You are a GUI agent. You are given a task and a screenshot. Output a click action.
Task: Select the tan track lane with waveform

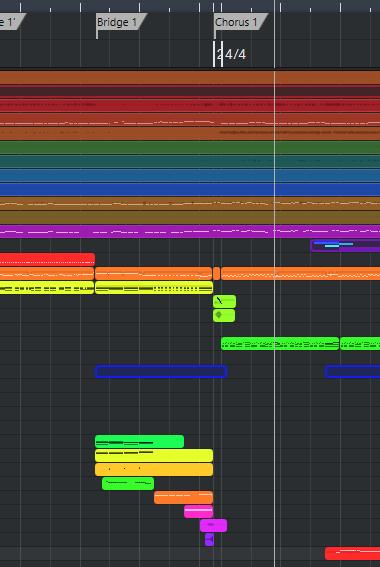pyautogui.click(x=190, y=203)
